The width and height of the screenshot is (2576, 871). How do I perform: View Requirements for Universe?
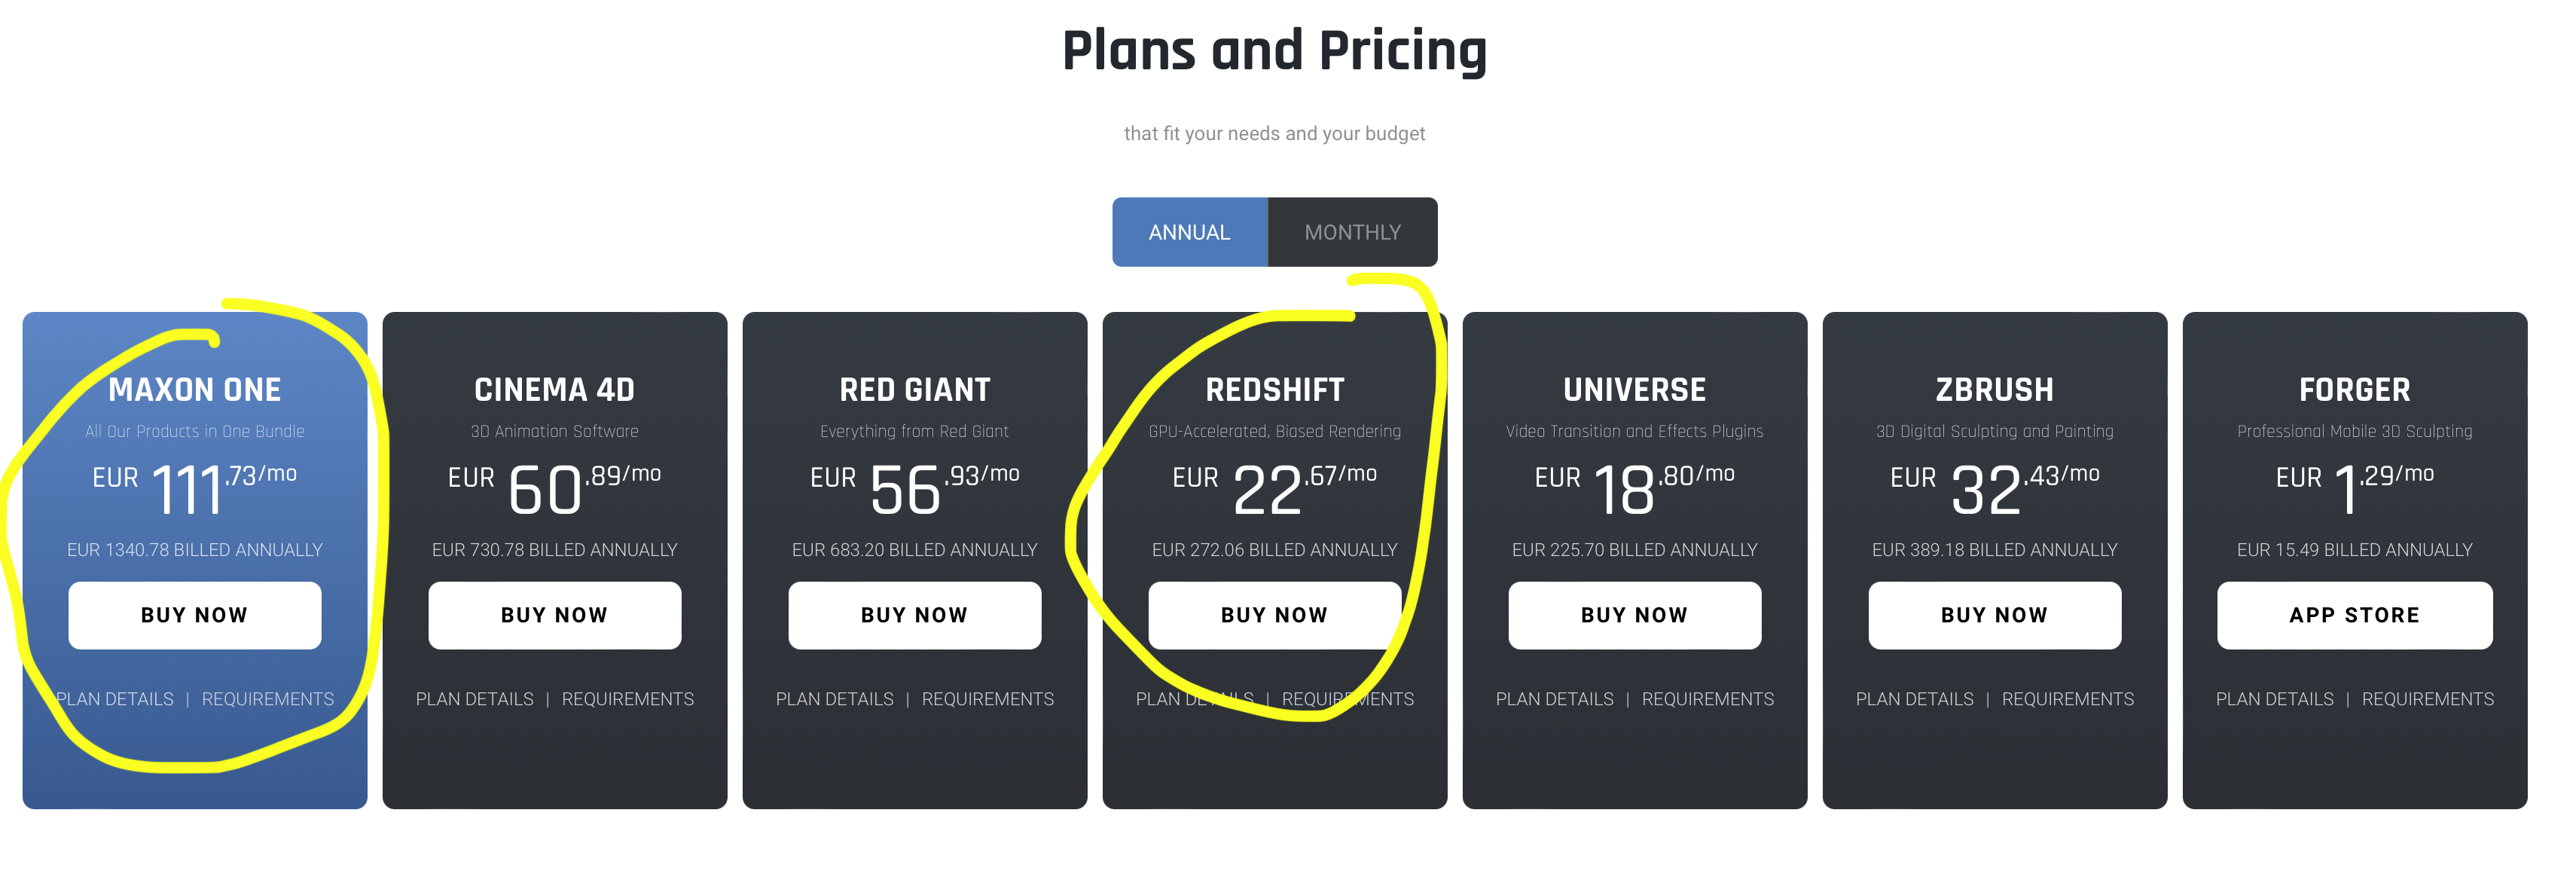pos(1708,699)
